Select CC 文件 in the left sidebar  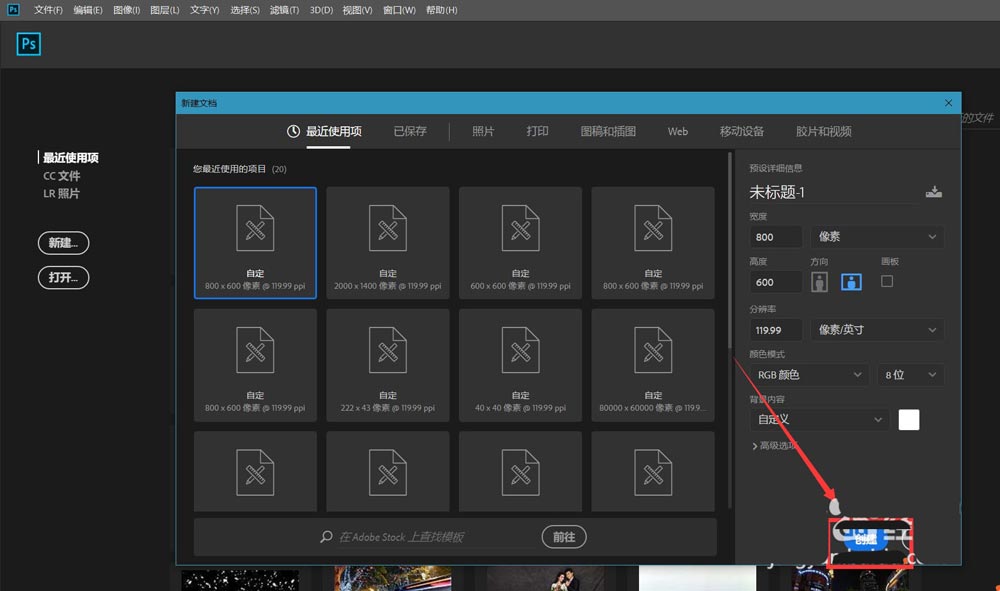pos(62,175)
